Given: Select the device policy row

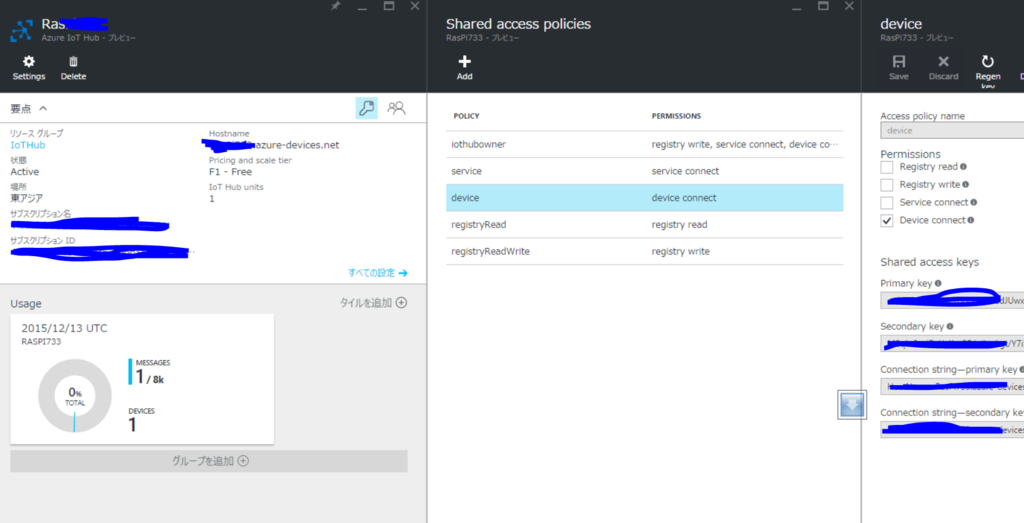Looking at the screenshot, I should pyautogui.click(x=645, y=198).
